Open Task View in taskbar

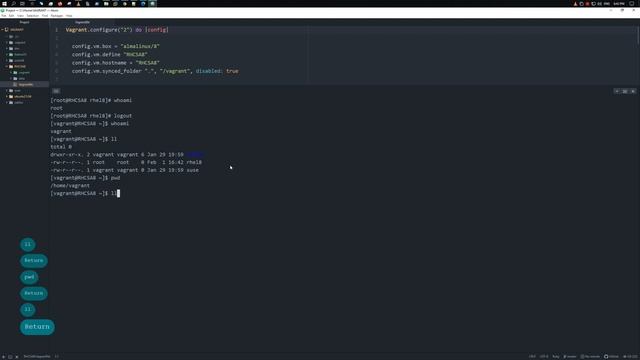pos(22,3)
